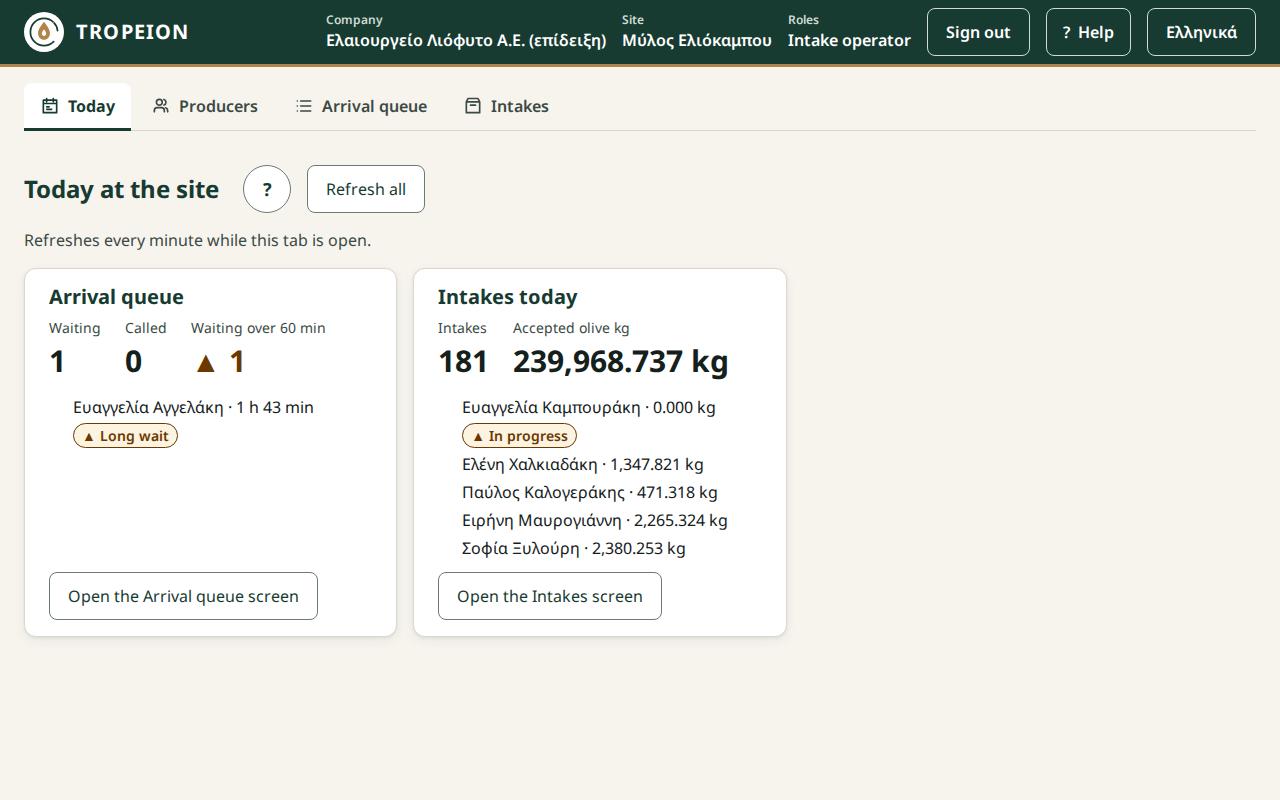
Task: Click the In progress badge
Action: 519,436
